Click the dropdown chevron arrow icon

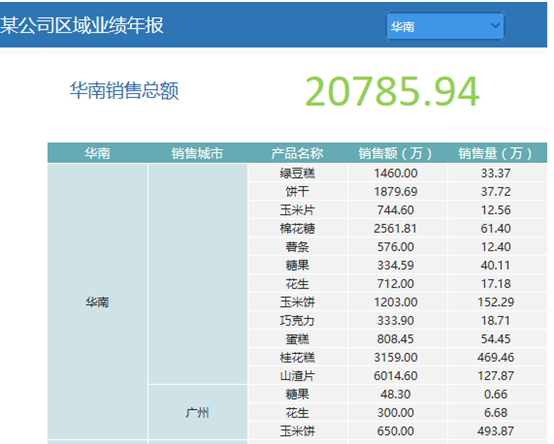click(x=495, y=25)
